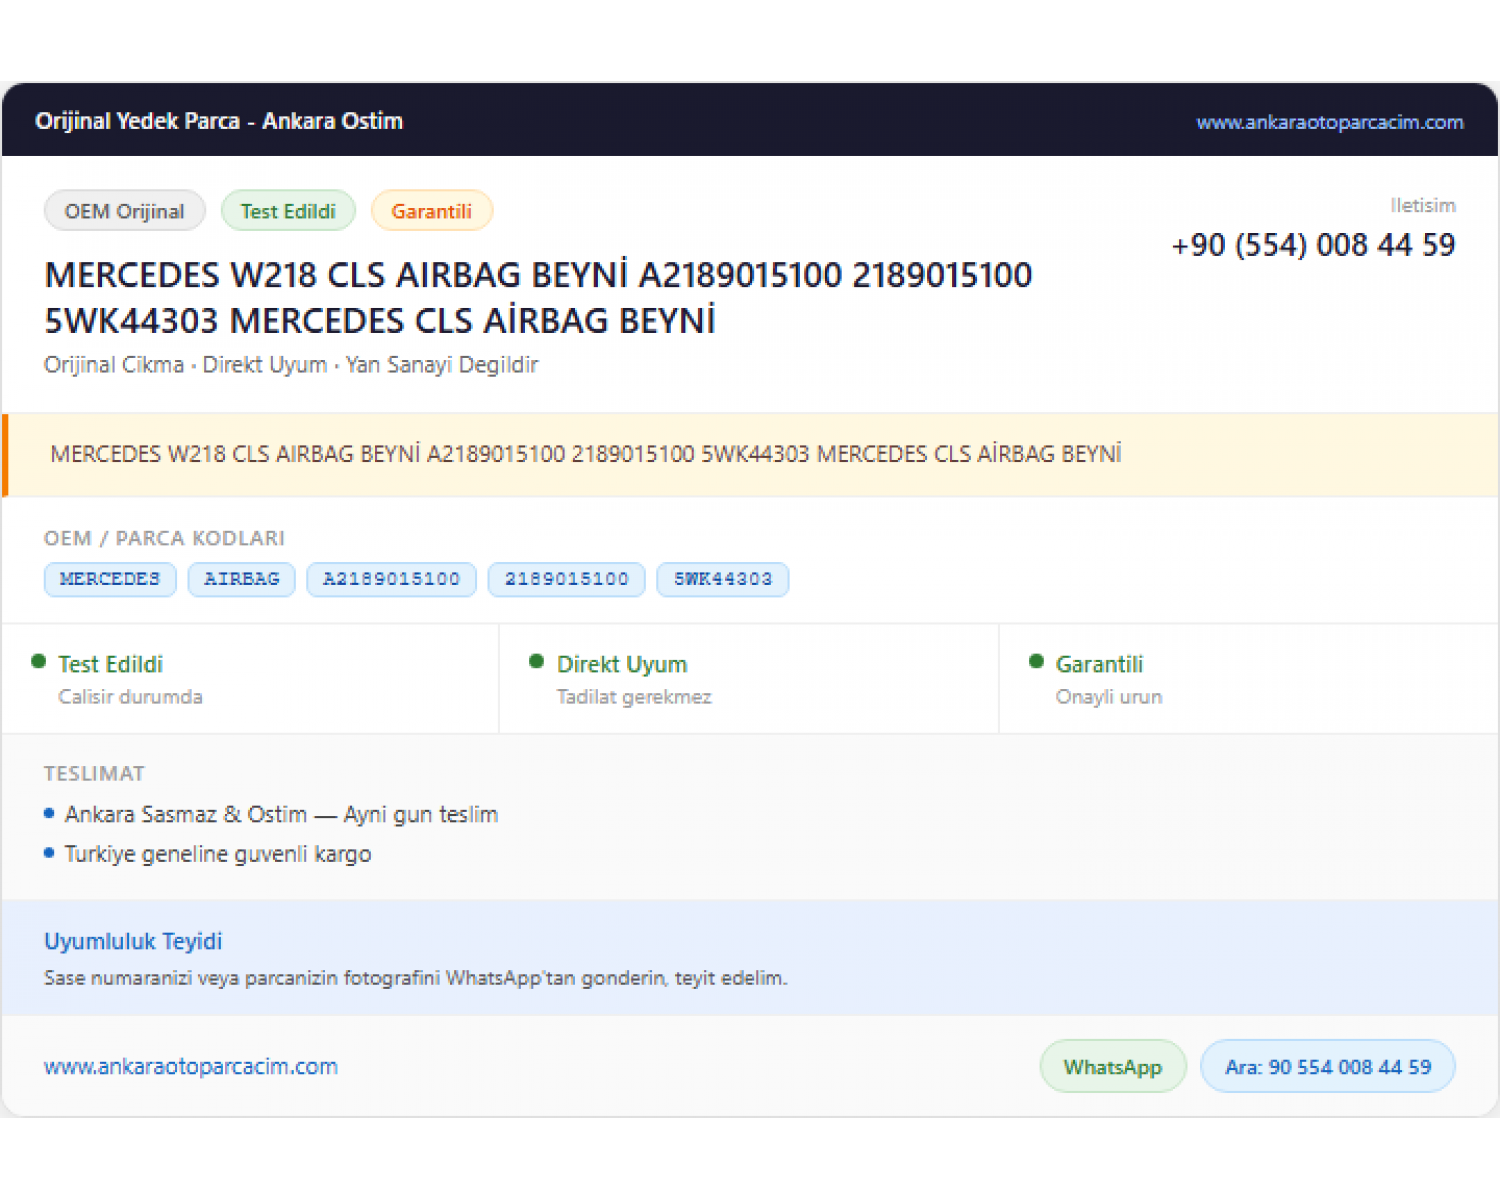Image resolution: width=1500 pixels, height=1200 pixels.
Task: Click the green dot beside Garantili feature
Action: tap(1036, 661)
